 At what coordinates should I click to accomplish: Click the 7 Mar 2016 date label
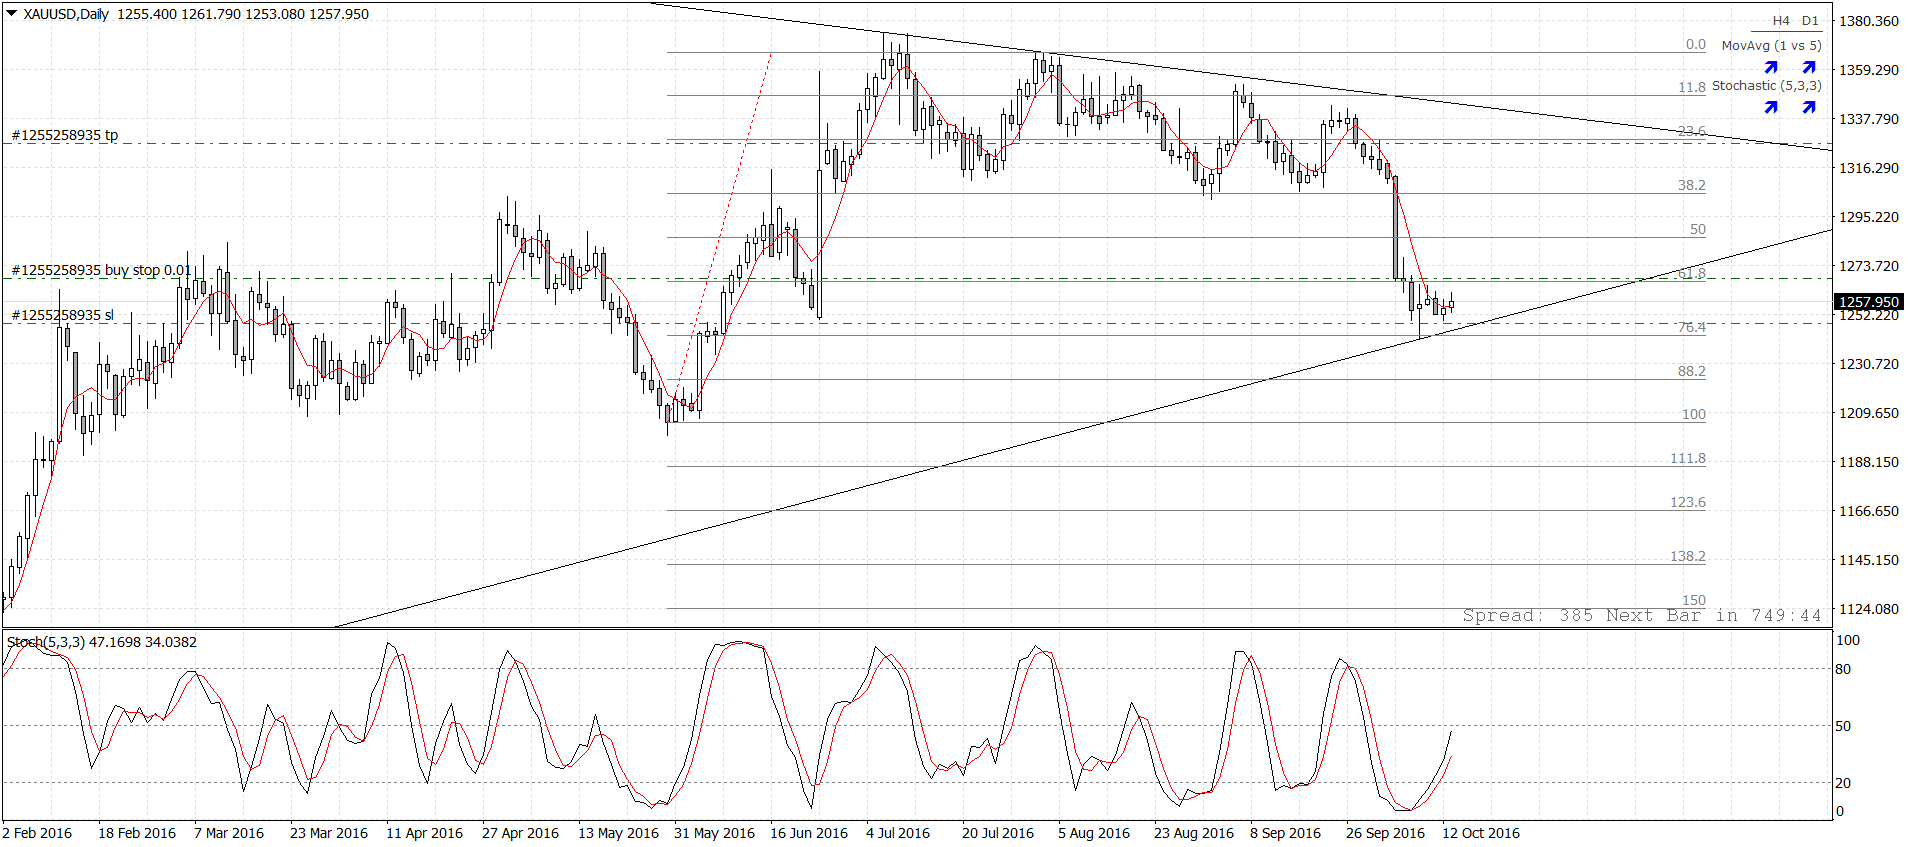(x=229, y=833)
